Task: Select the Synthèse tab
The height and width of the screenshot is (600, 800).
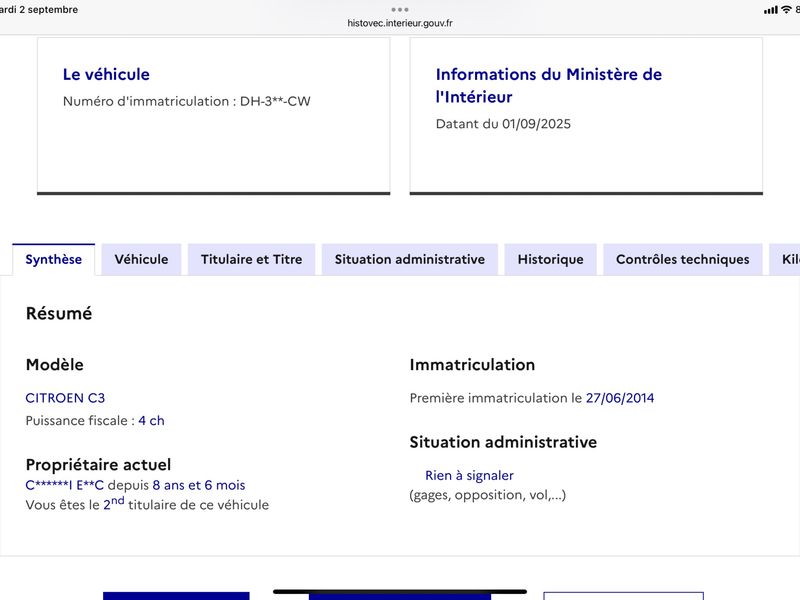Action: (x=54, y=259)
